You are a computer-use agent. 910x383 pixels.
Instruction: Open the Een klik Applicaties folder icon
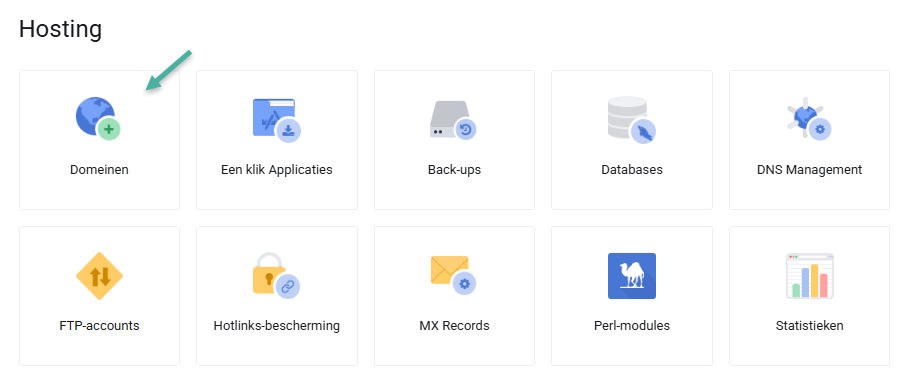coord(277,120)
